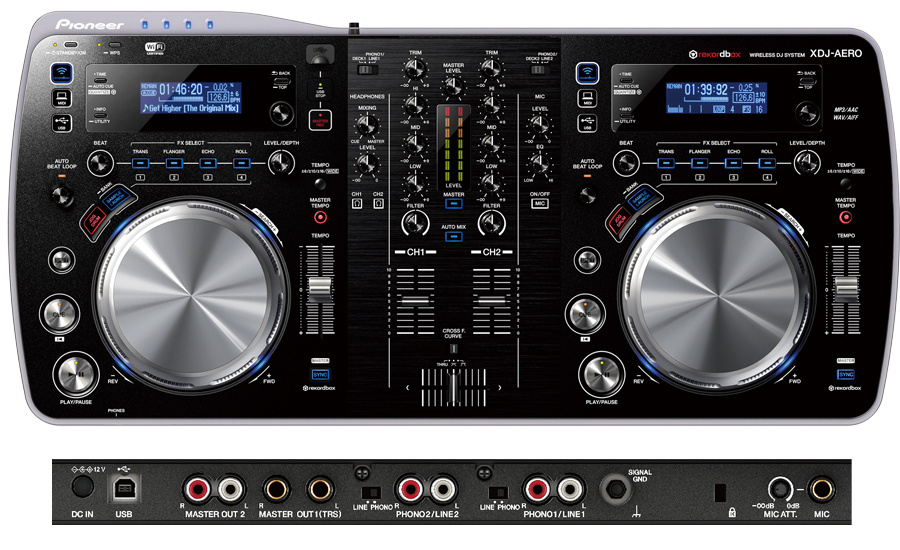Click the left deck TIME/AUTO CUE button
900x550 pixels.
click(100, 81)
